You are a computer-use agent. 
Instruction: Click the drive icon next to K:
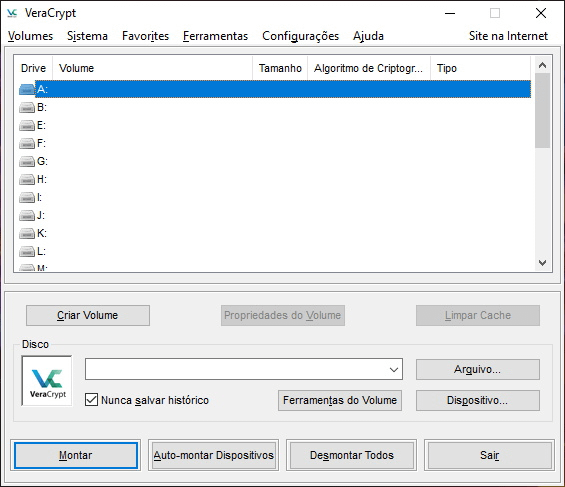(x=27, y=233)
